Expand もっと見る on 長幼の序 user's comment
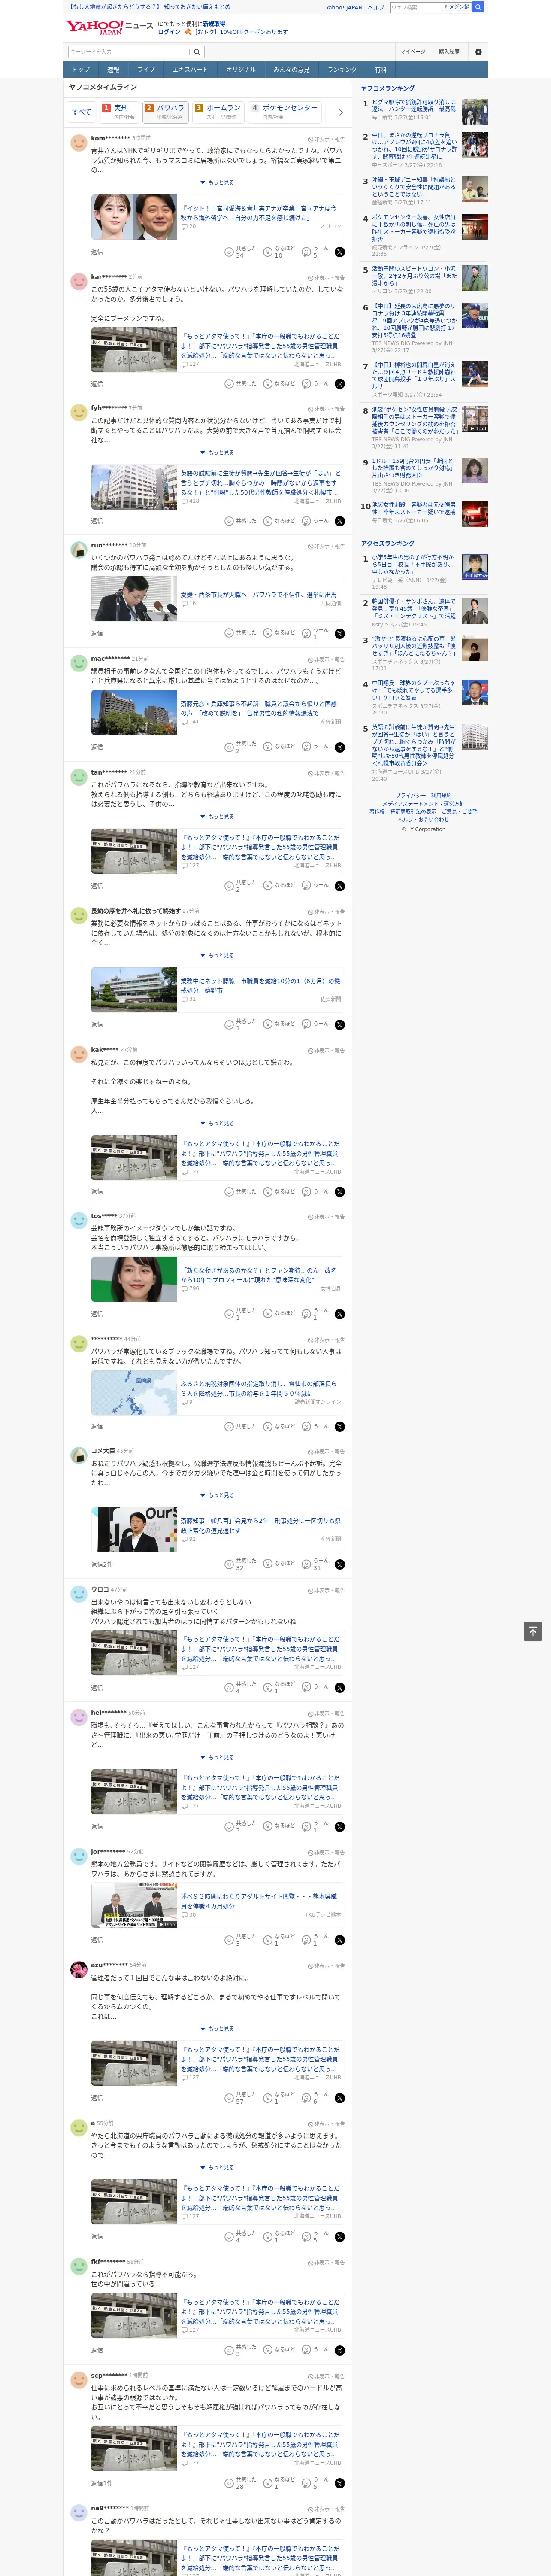 tap(217, 956)
